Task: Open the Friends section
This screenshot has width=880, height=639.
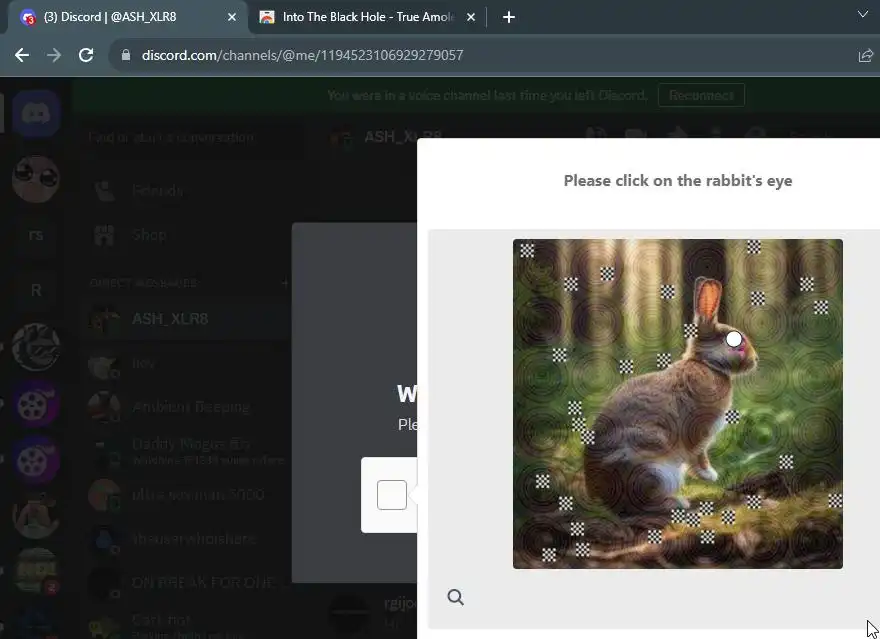Action: coord(185,191)
